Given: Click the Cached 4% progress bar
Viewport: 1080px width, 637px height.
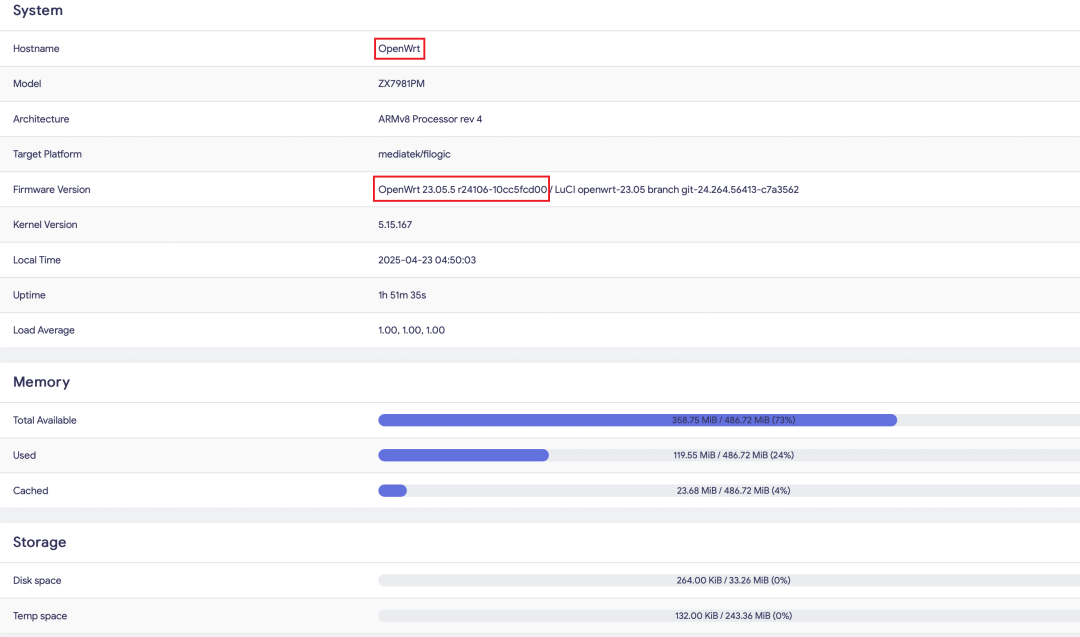Looking at the screenshot, I should (729, 491).
